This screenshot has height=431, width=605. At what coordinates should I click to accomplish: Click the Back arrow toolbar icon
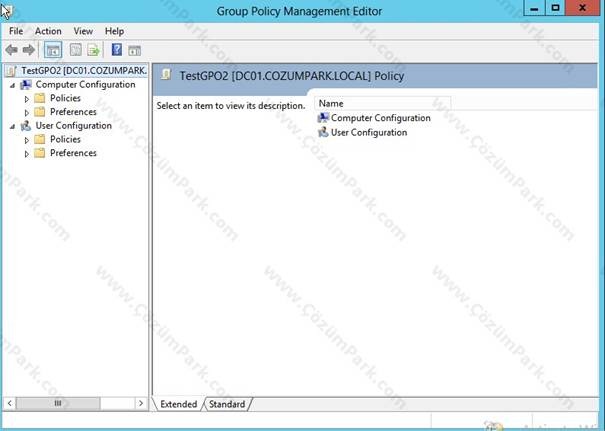pos(12,50)
